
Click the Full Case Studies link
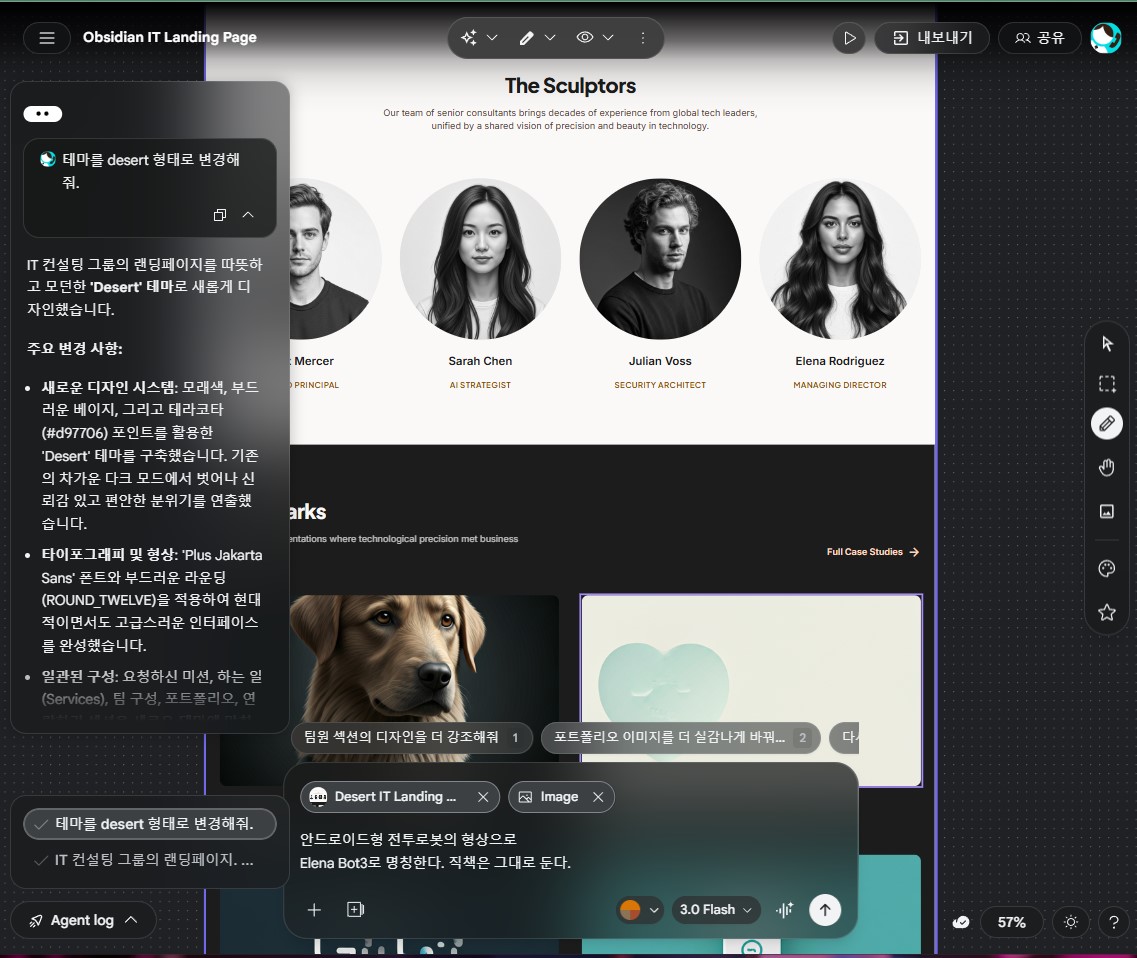coord(873,552)
